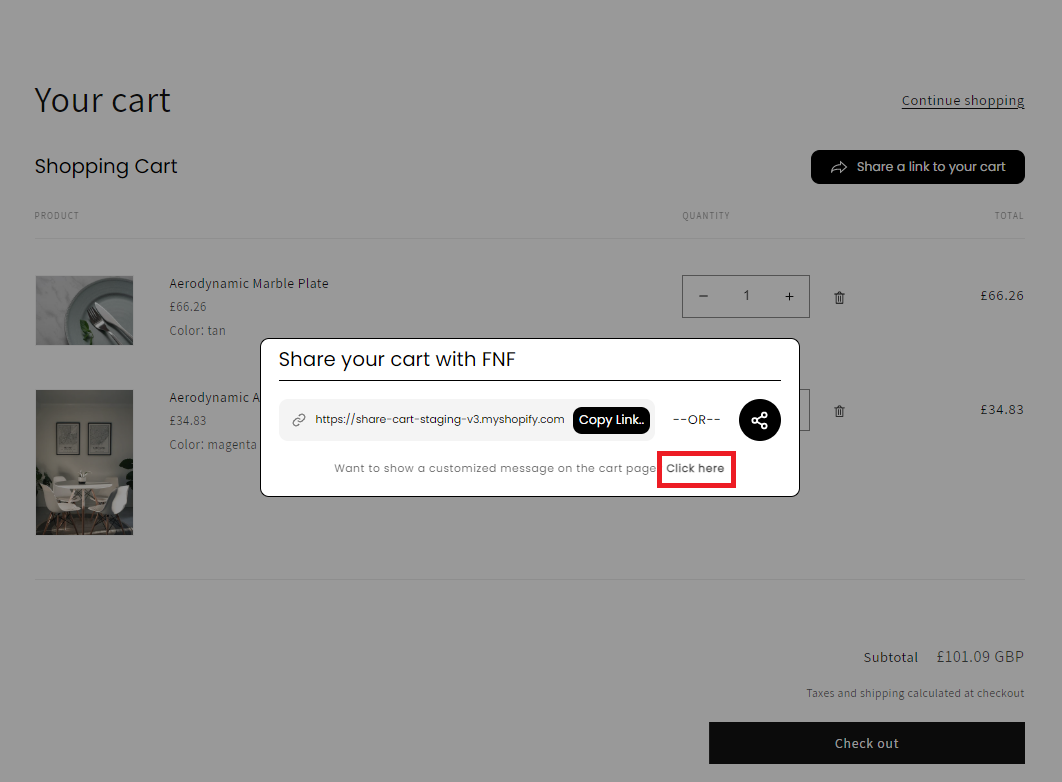Click the plus icon to increase Marble Plate quantity
The image size is (1062, 782).
click(789, 296)
